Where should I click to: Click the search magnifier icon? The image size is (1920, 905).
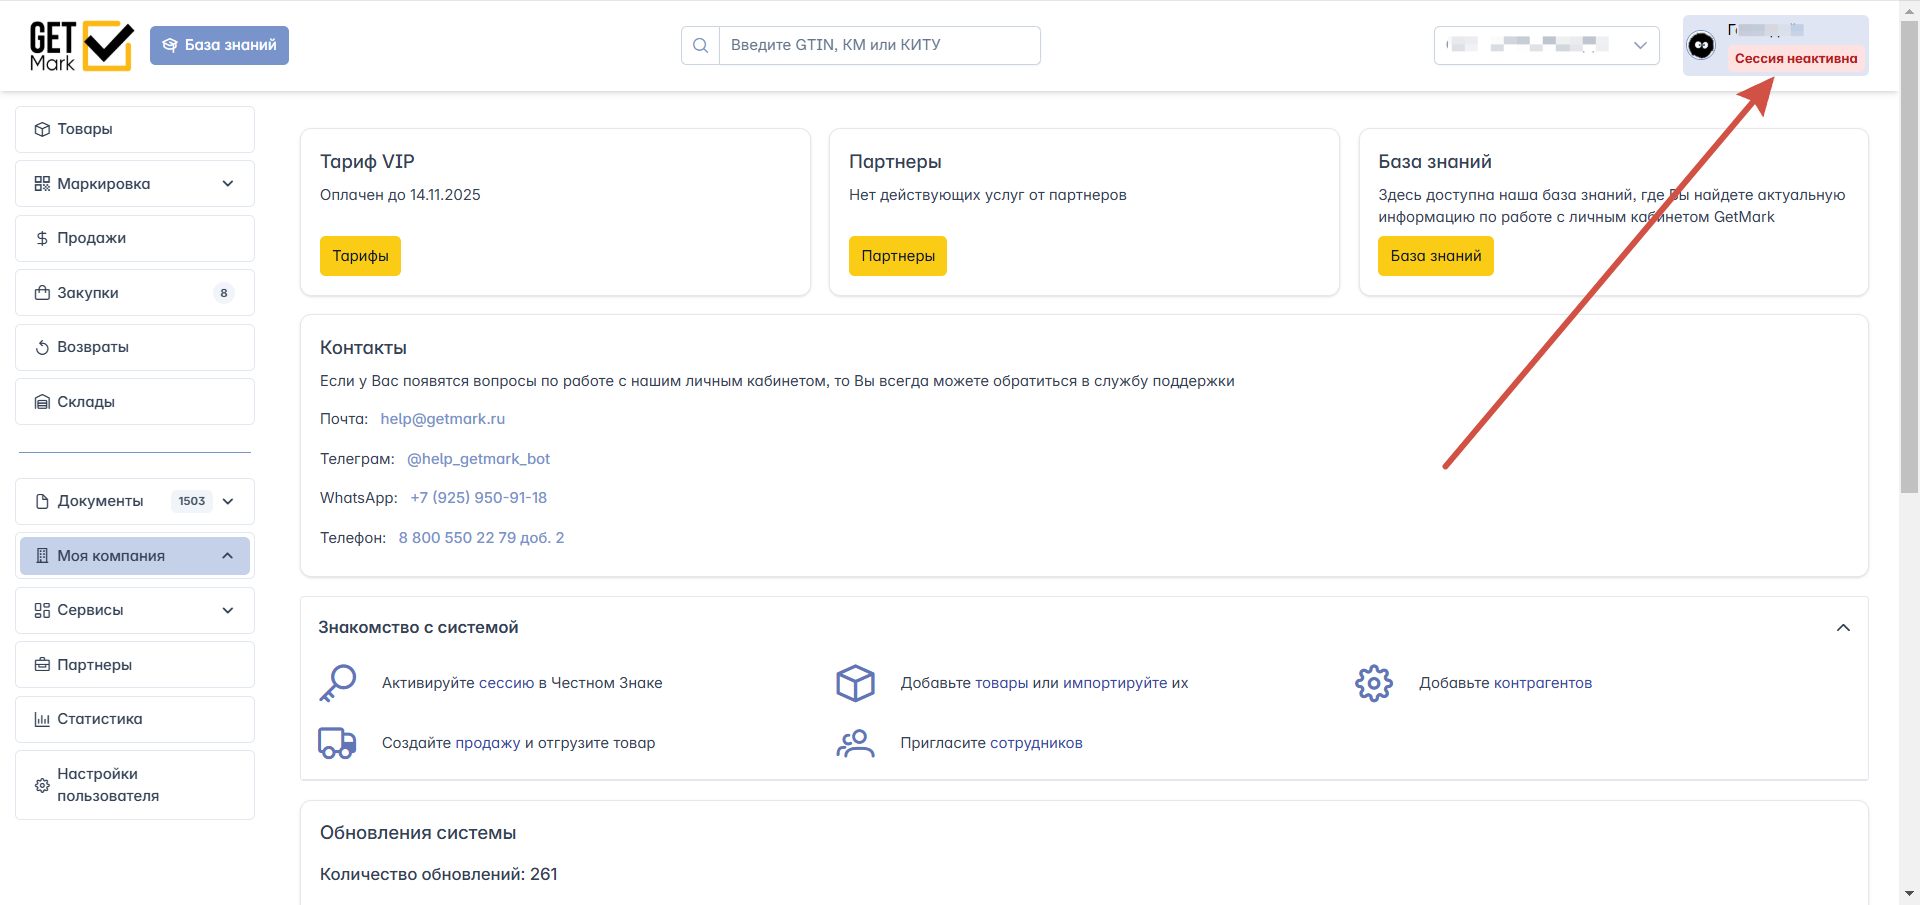point(700,45)
